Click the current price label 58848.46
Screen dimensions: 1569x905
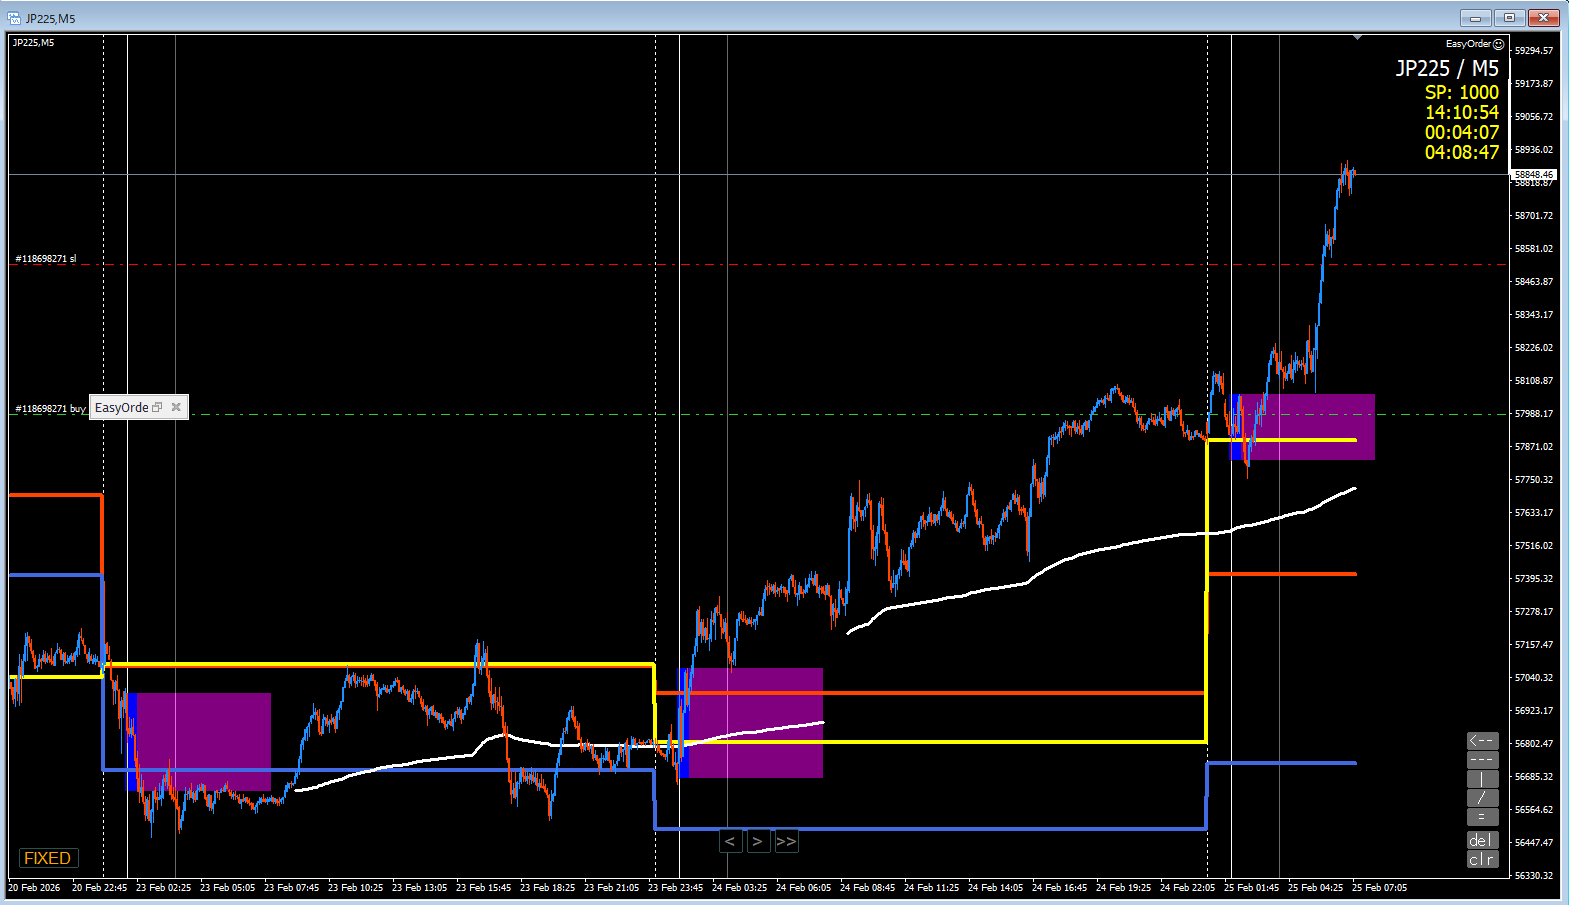coord(1533,175)
